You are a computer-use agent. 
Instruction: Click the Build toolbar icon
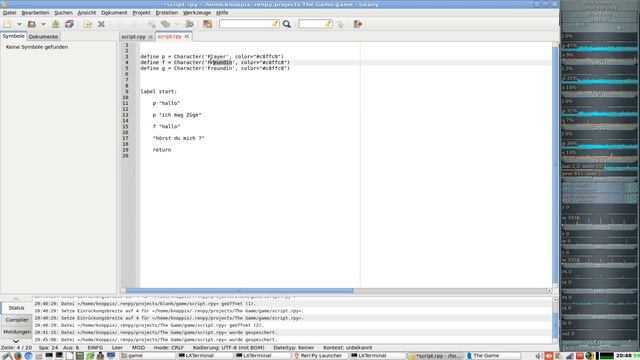(x=165, y=24)
